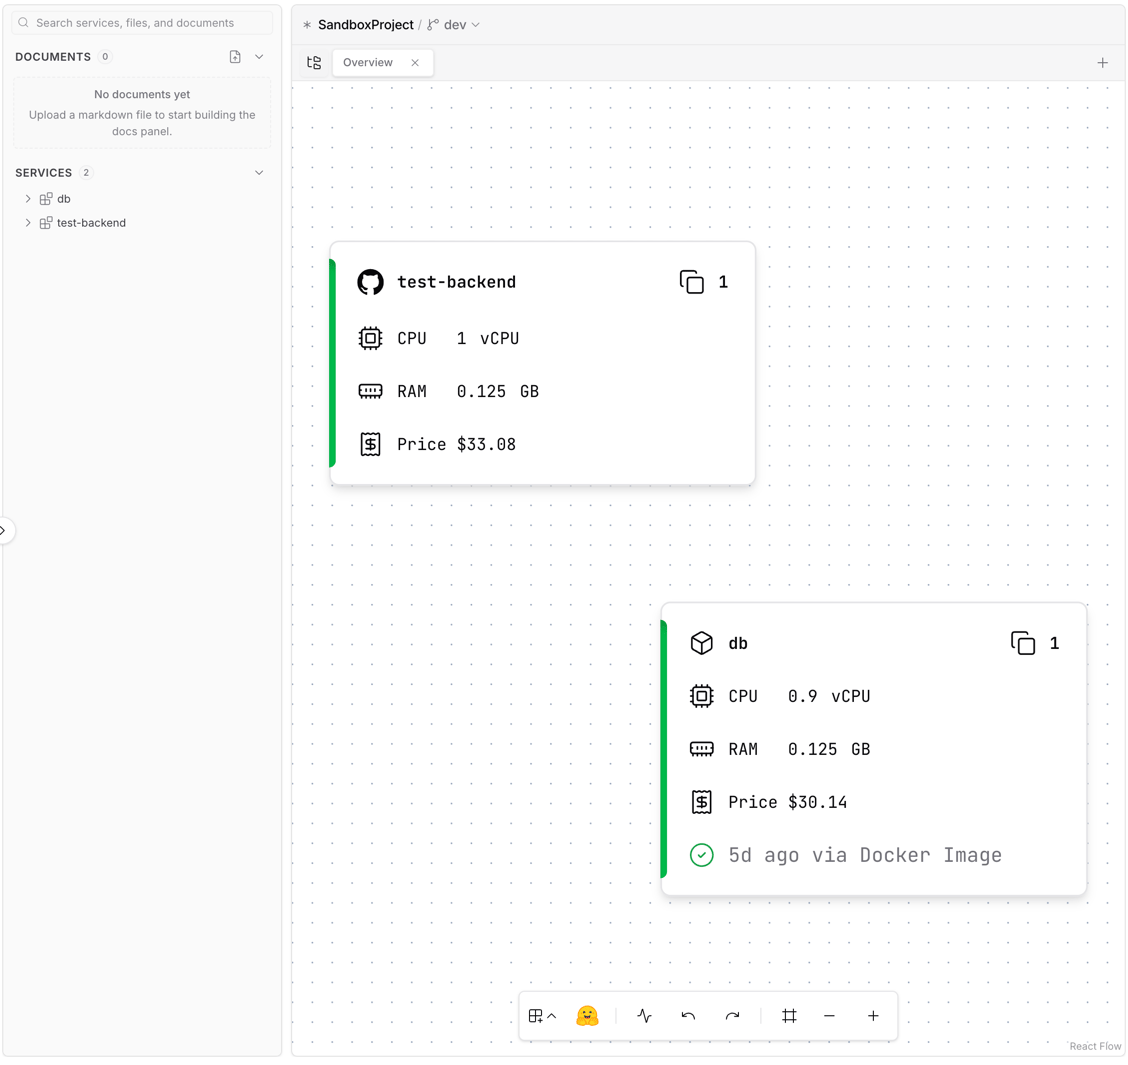Click the db card title

pyautogui.click(x=738, y=643)
